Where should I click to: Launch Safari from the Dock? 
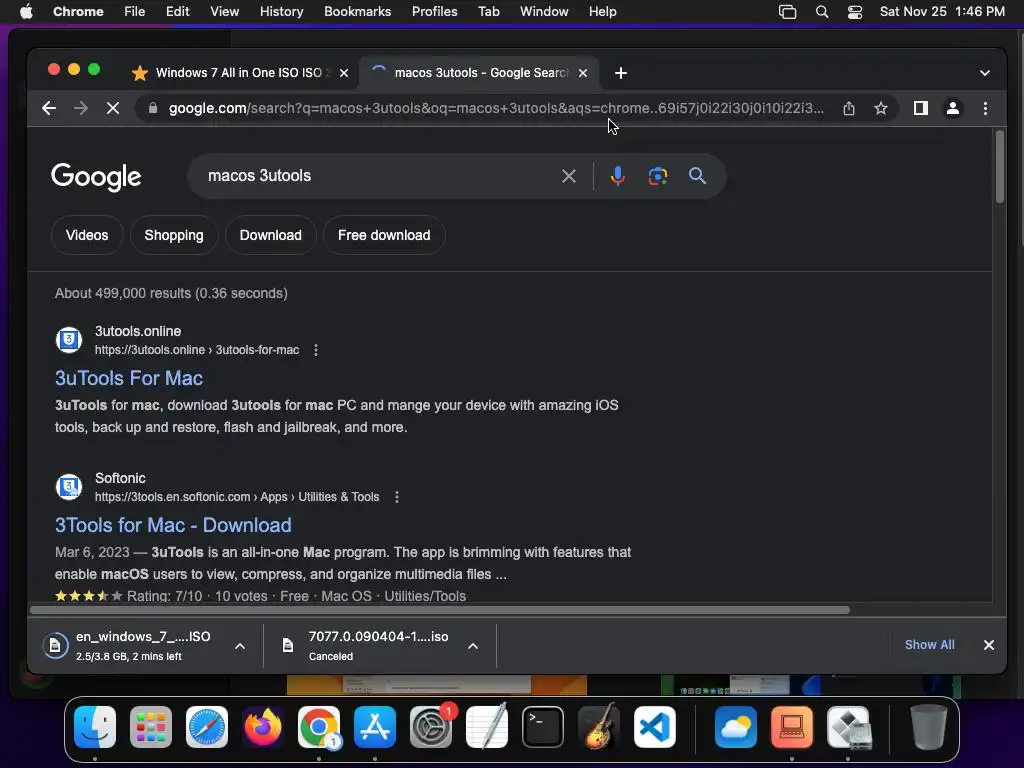tap(207, 727)
